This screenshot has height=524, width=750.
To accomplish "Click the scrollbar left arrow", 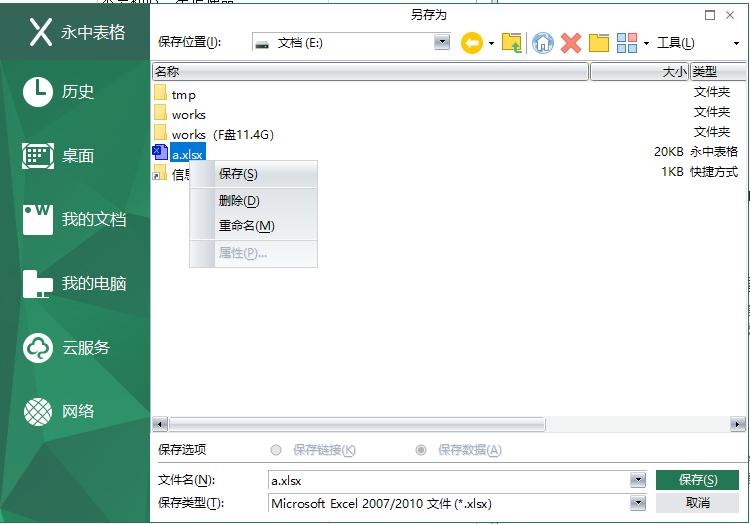I will pos(160,424).
